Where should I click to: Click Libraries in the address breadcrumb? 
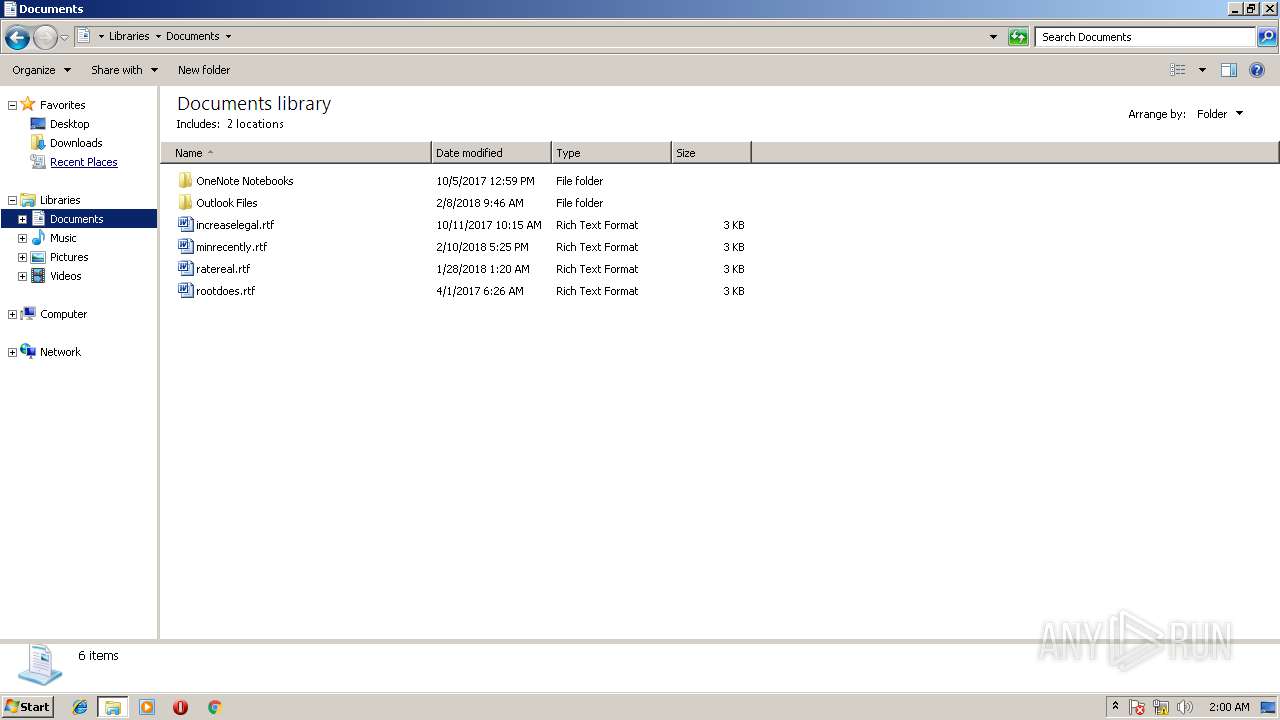pos(129,36)
